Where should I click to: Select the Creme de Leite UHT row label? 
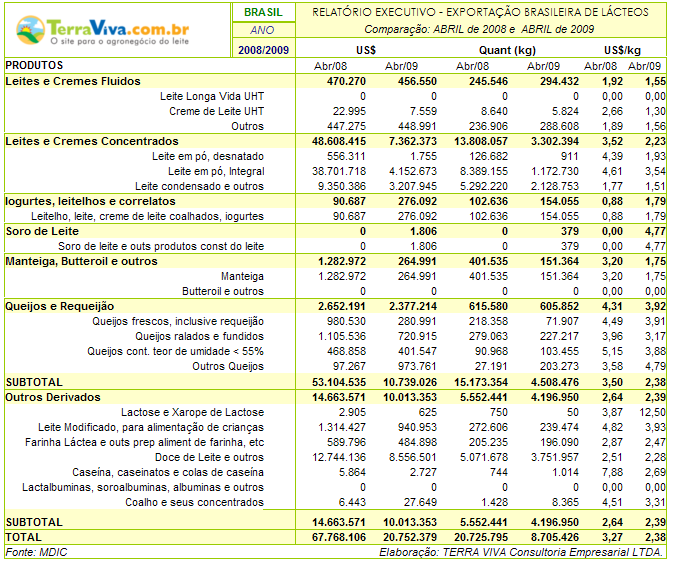point(216,111)
